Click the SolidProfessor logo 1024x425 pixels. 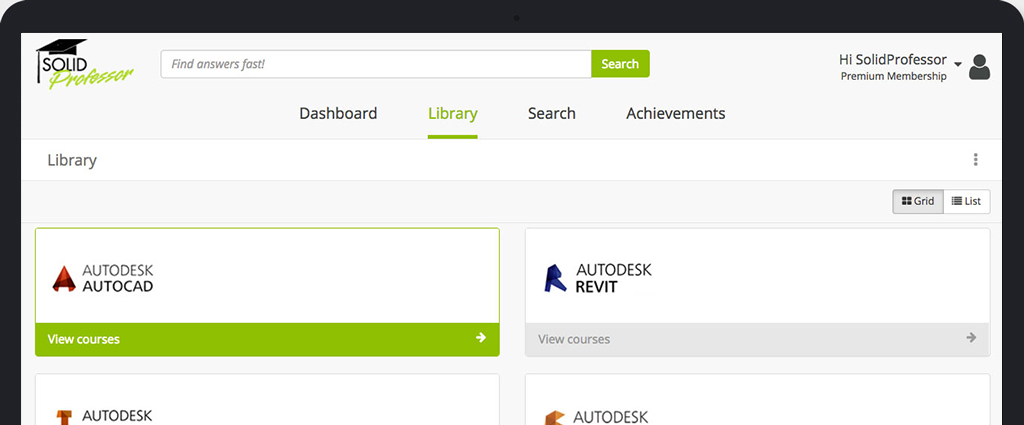[84, 65]
